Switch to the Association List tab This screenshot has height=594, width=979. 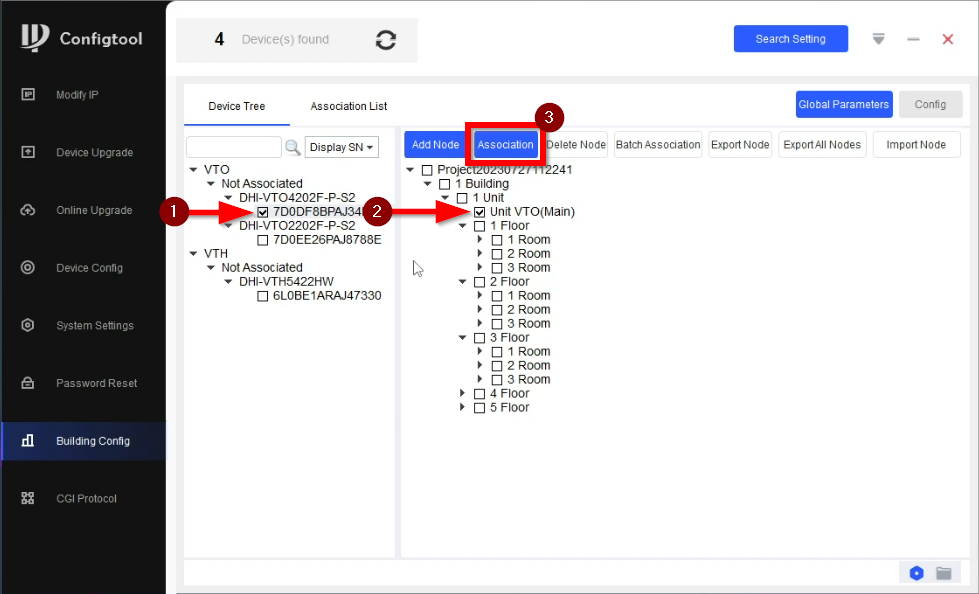[x=348, y=106]
